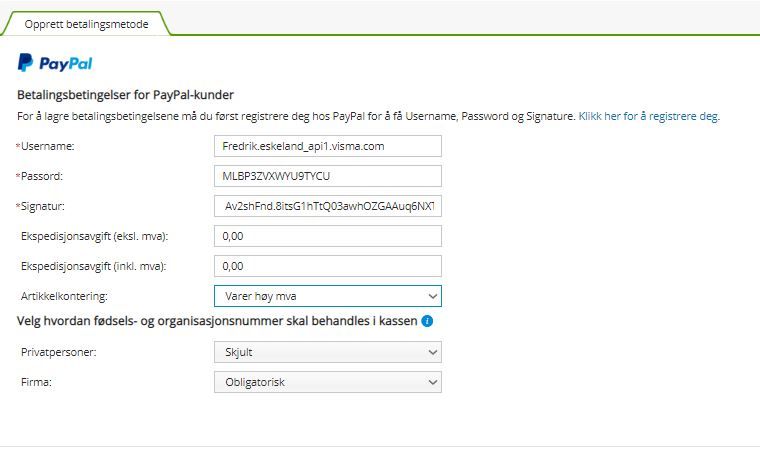
Task: Click the fødsels- og organisasjonsnummer heading
Action: (216, 321)
